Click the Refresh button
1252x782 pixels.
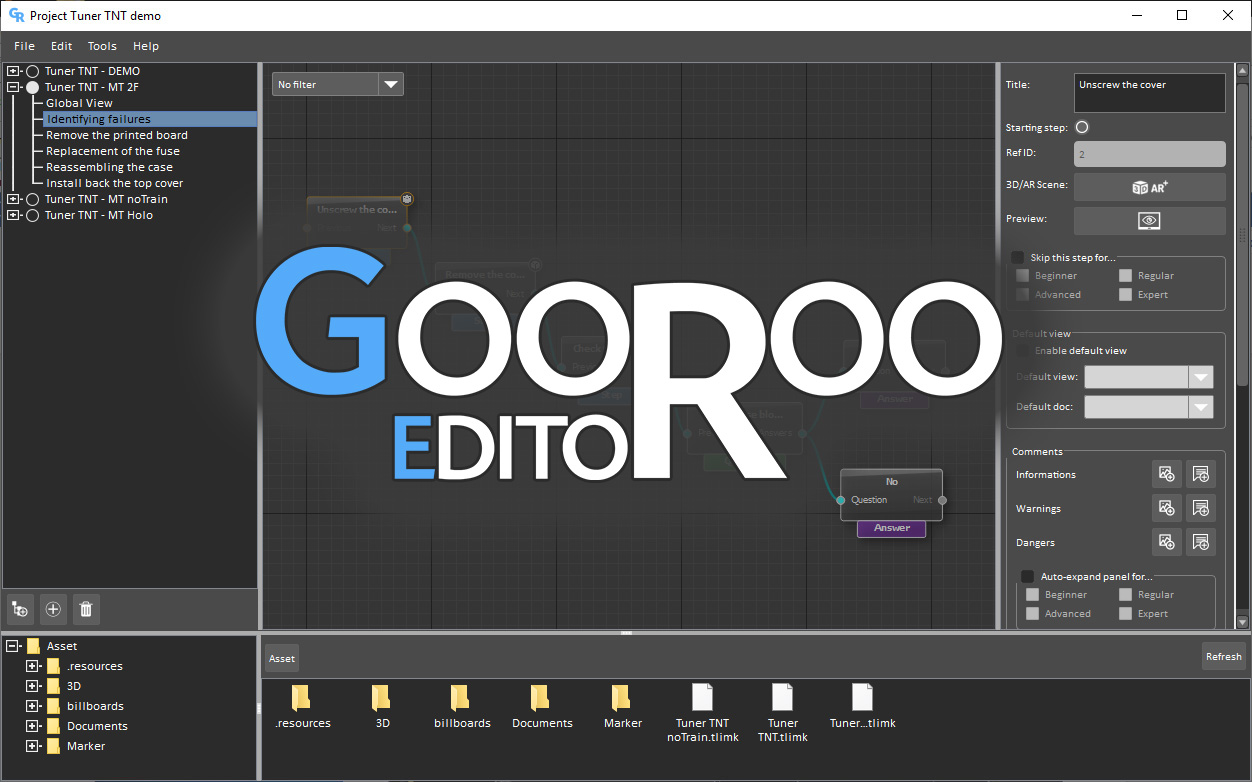1224,657
